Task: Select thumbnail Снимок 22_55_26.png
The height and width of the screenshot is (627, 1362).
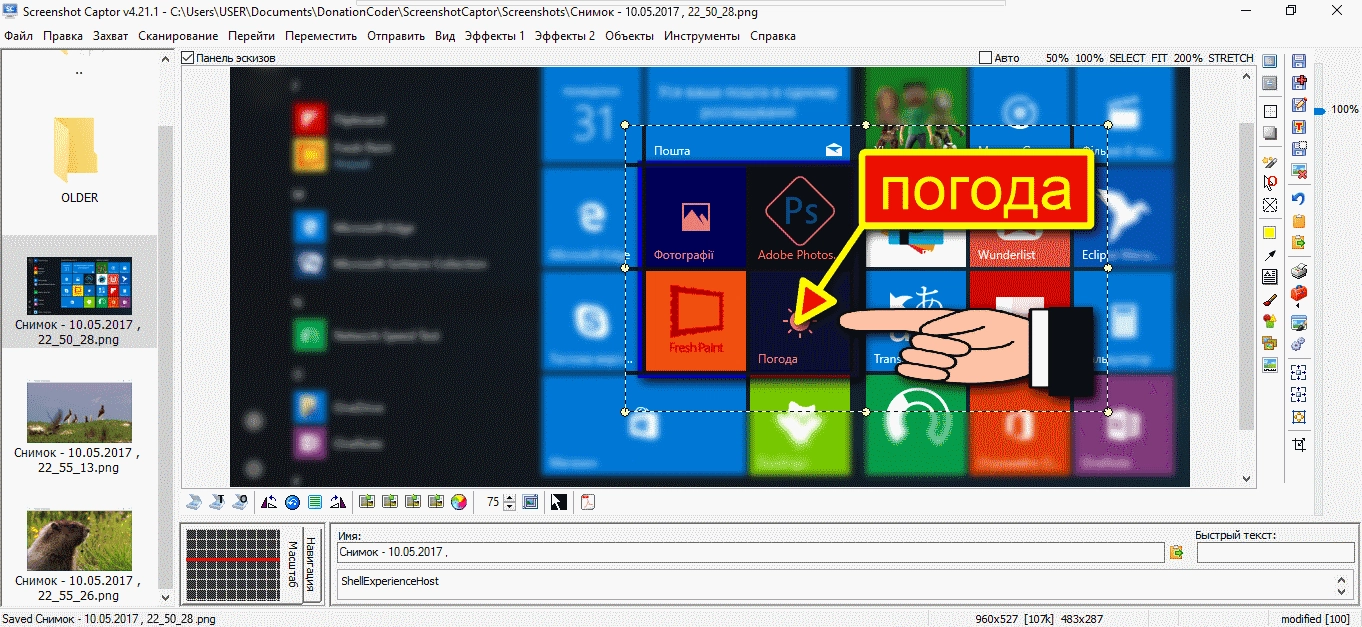Action: [79, 553]
